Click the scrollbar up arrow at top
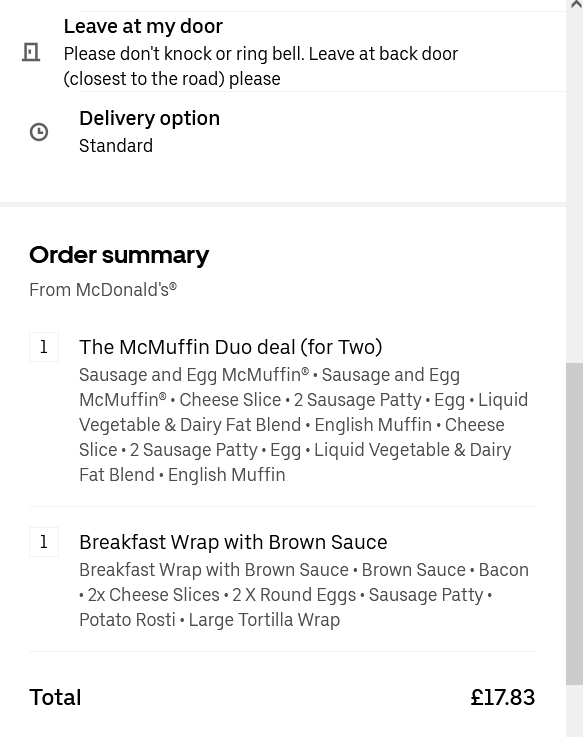Screen dimensions: 583x737 point(575,5)
